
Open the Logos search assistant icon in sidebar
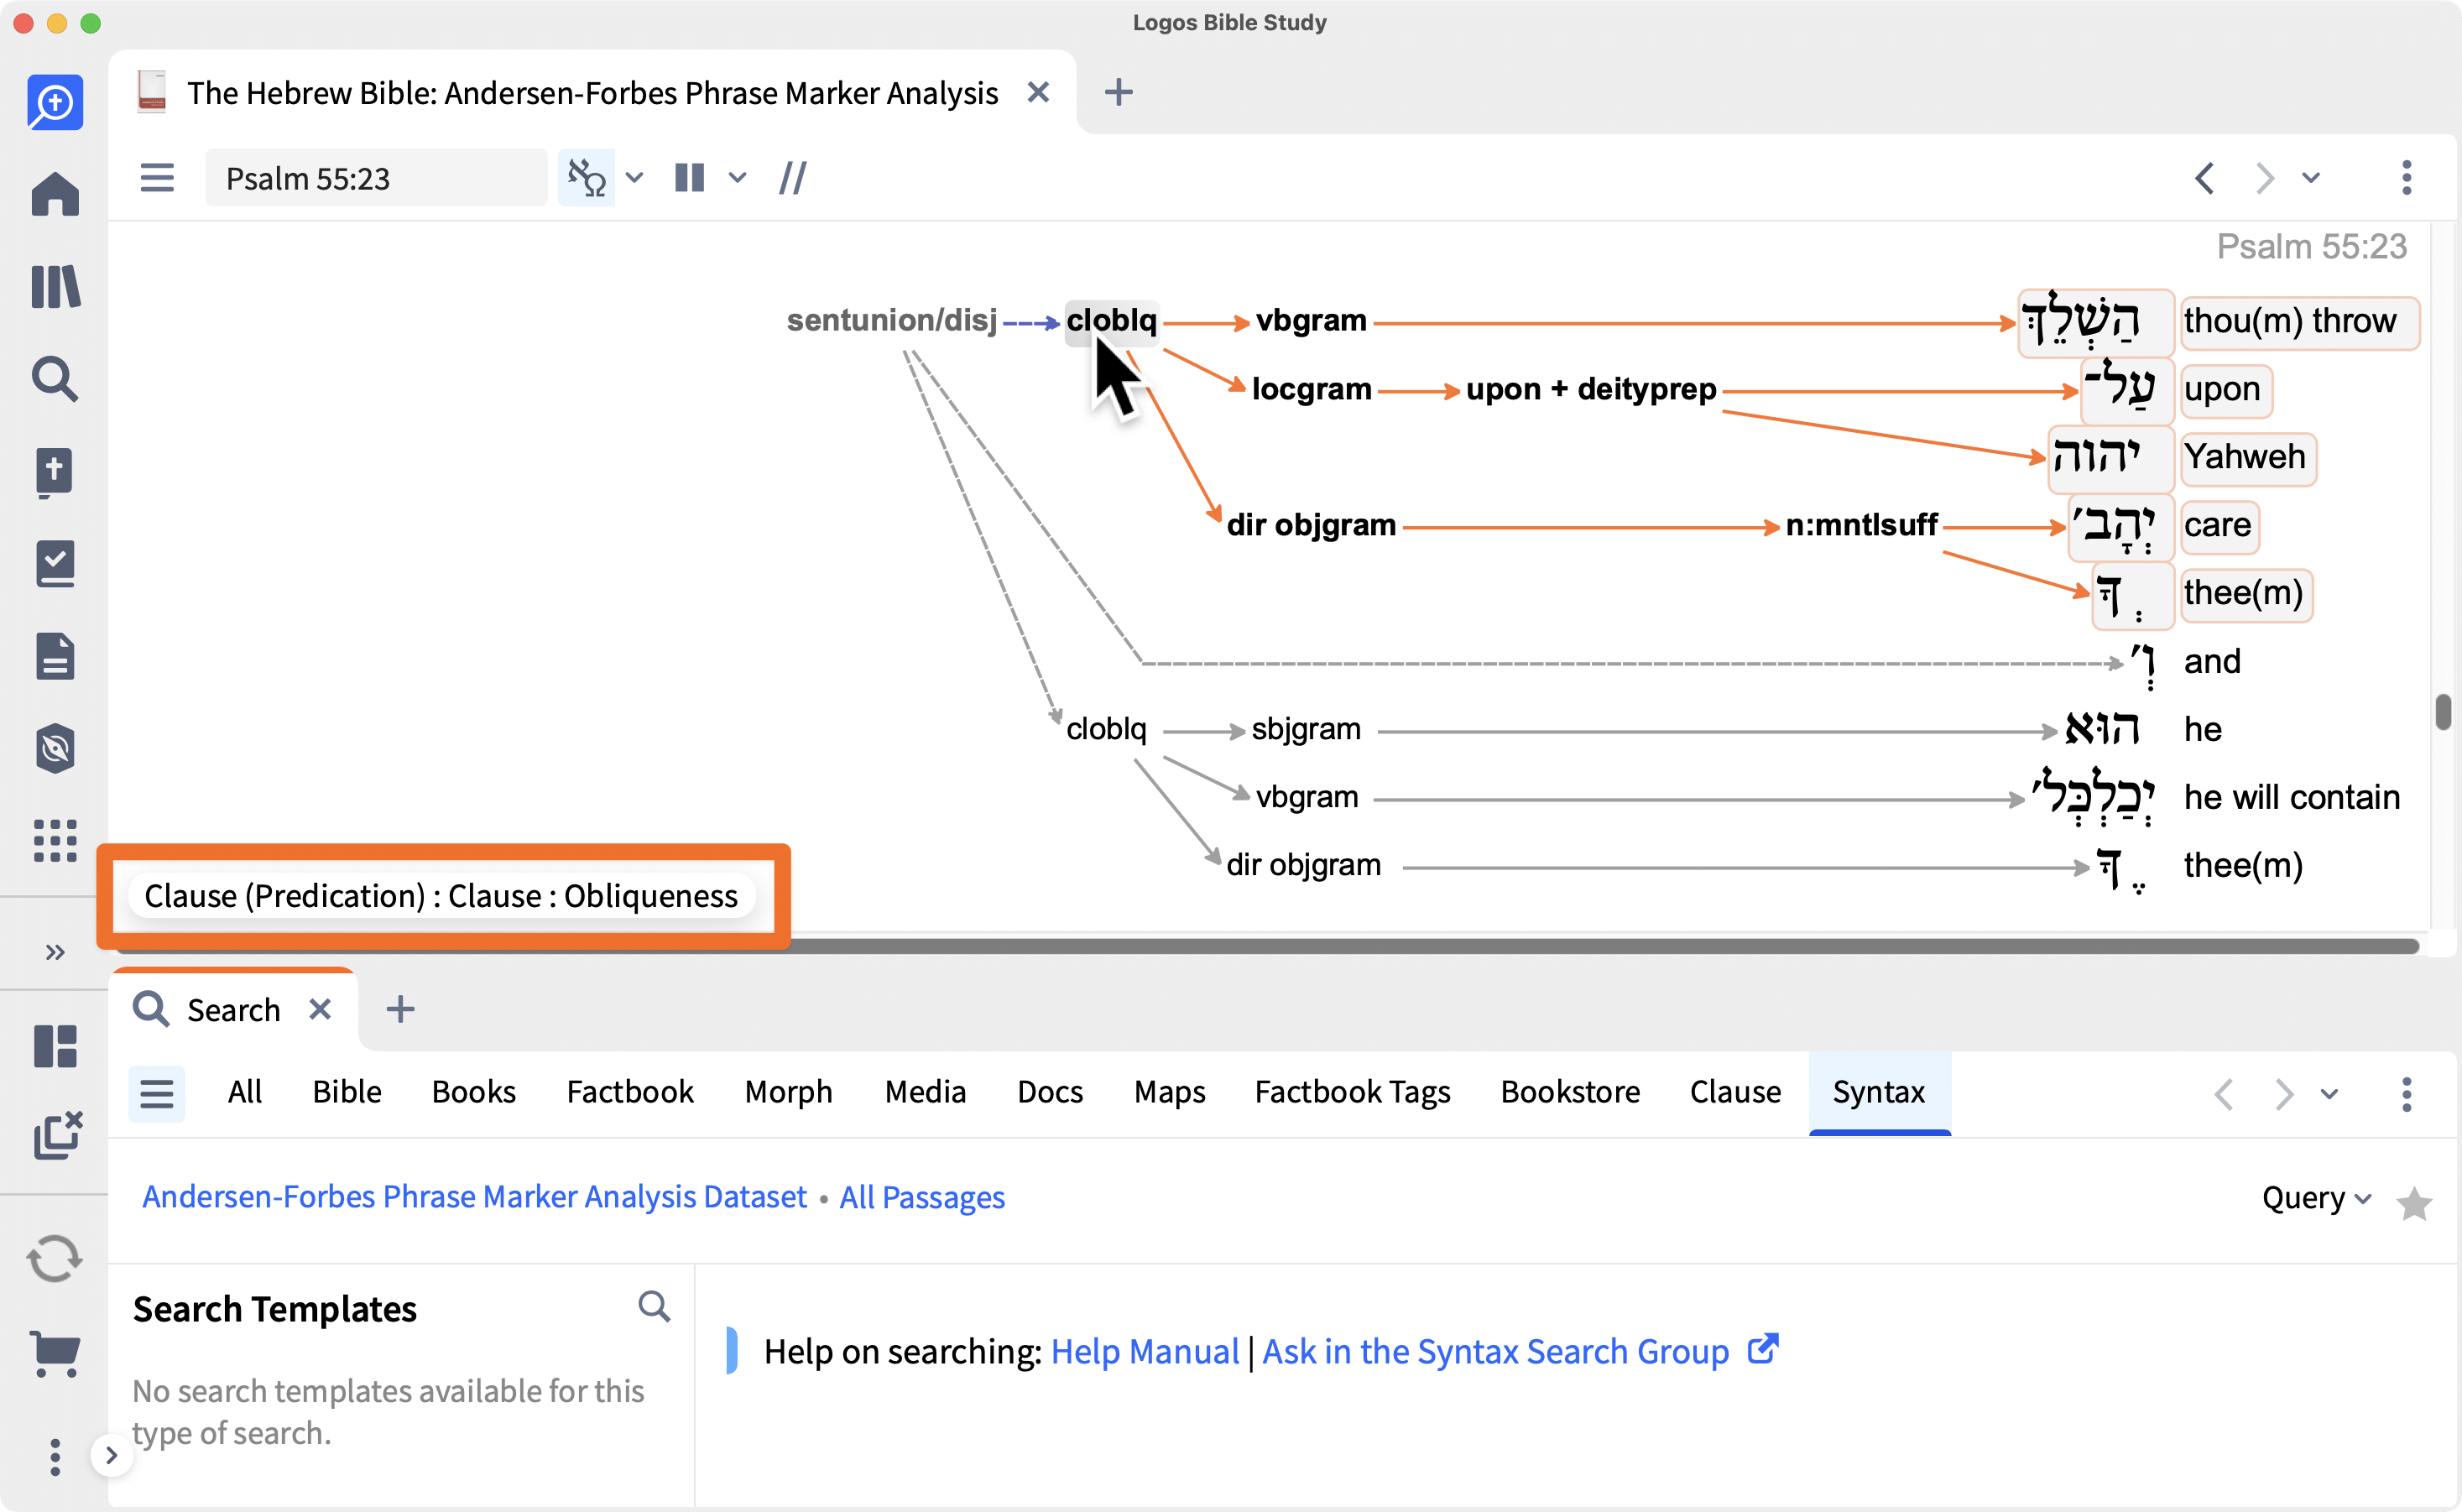55,103
